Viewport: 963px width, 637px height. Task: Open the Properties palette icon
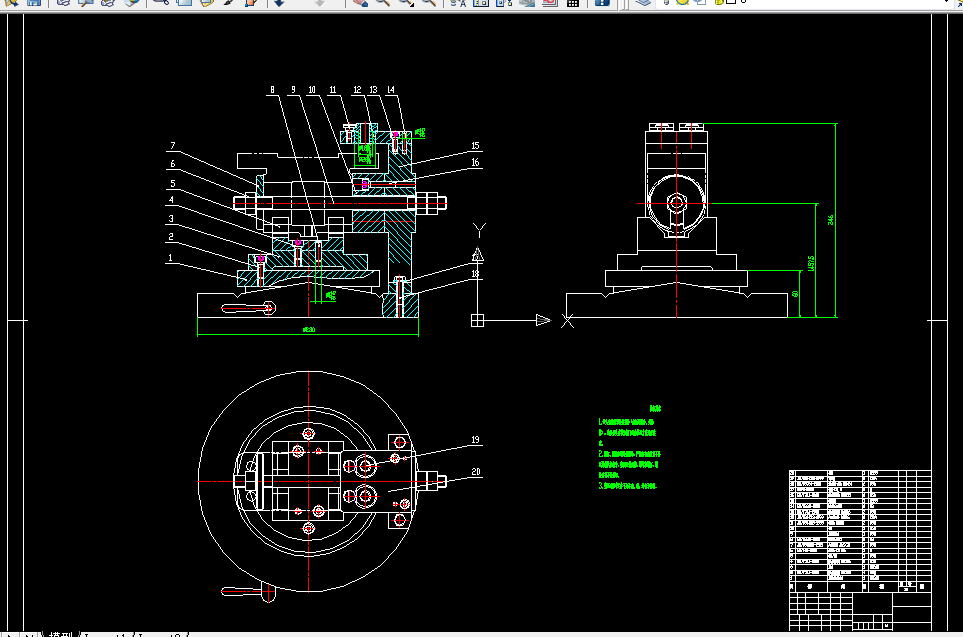click(x=458, y=2)
